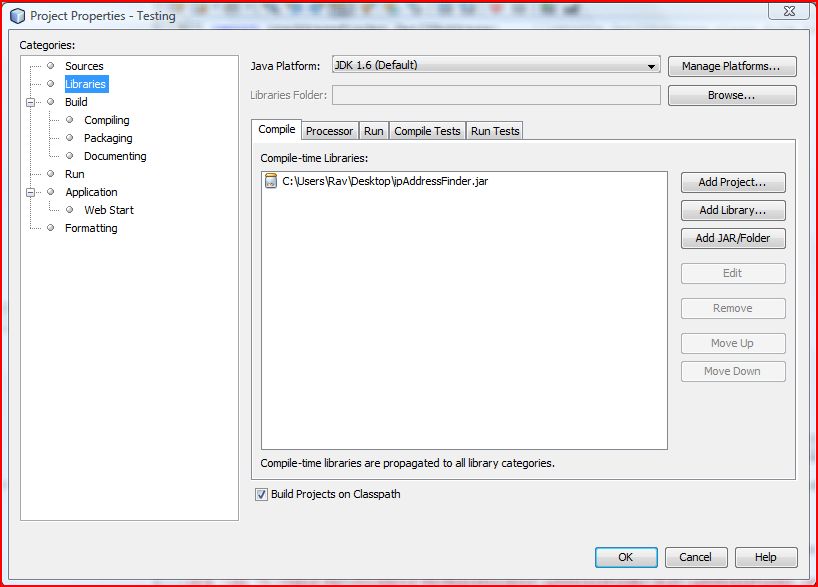The image size is (818, 587).
Task: Click the bullet icon beside Web Start
Action: coord(69,210)
